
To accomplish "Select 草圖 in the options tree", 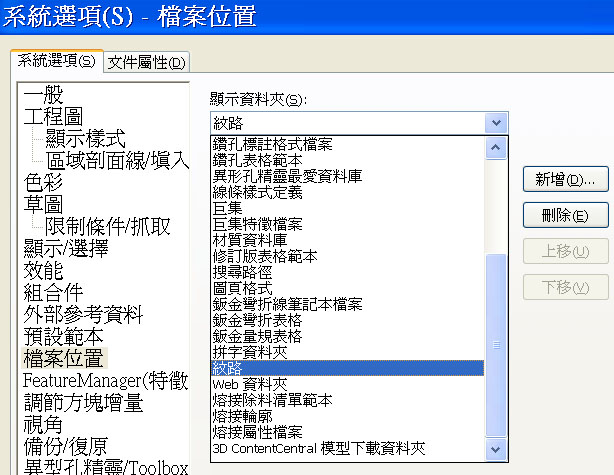I will tap(43, 204).
